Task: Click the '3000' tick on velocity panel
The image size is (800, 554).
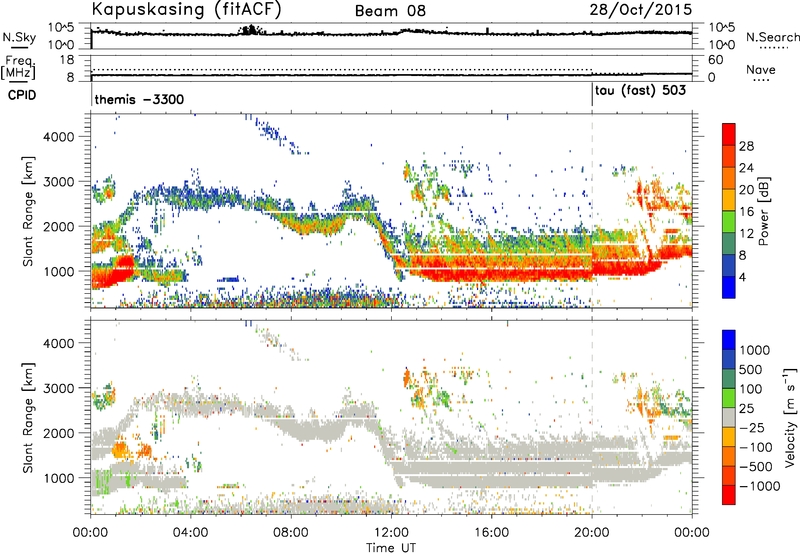Action: pos(58,388)
